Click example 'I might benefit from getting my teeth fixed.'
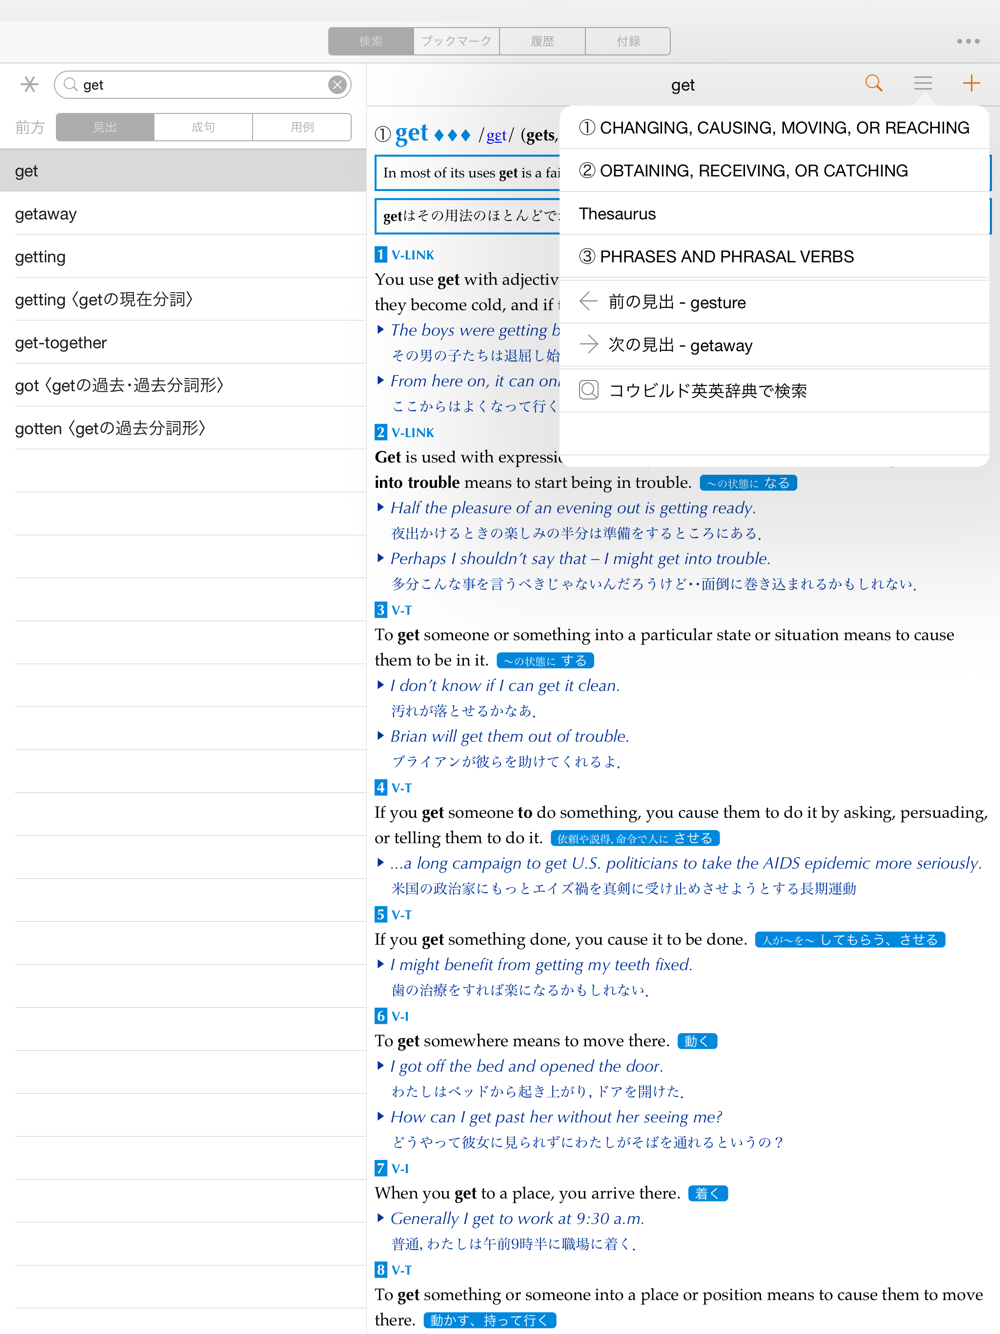1000x1334 pixels. 541,965
